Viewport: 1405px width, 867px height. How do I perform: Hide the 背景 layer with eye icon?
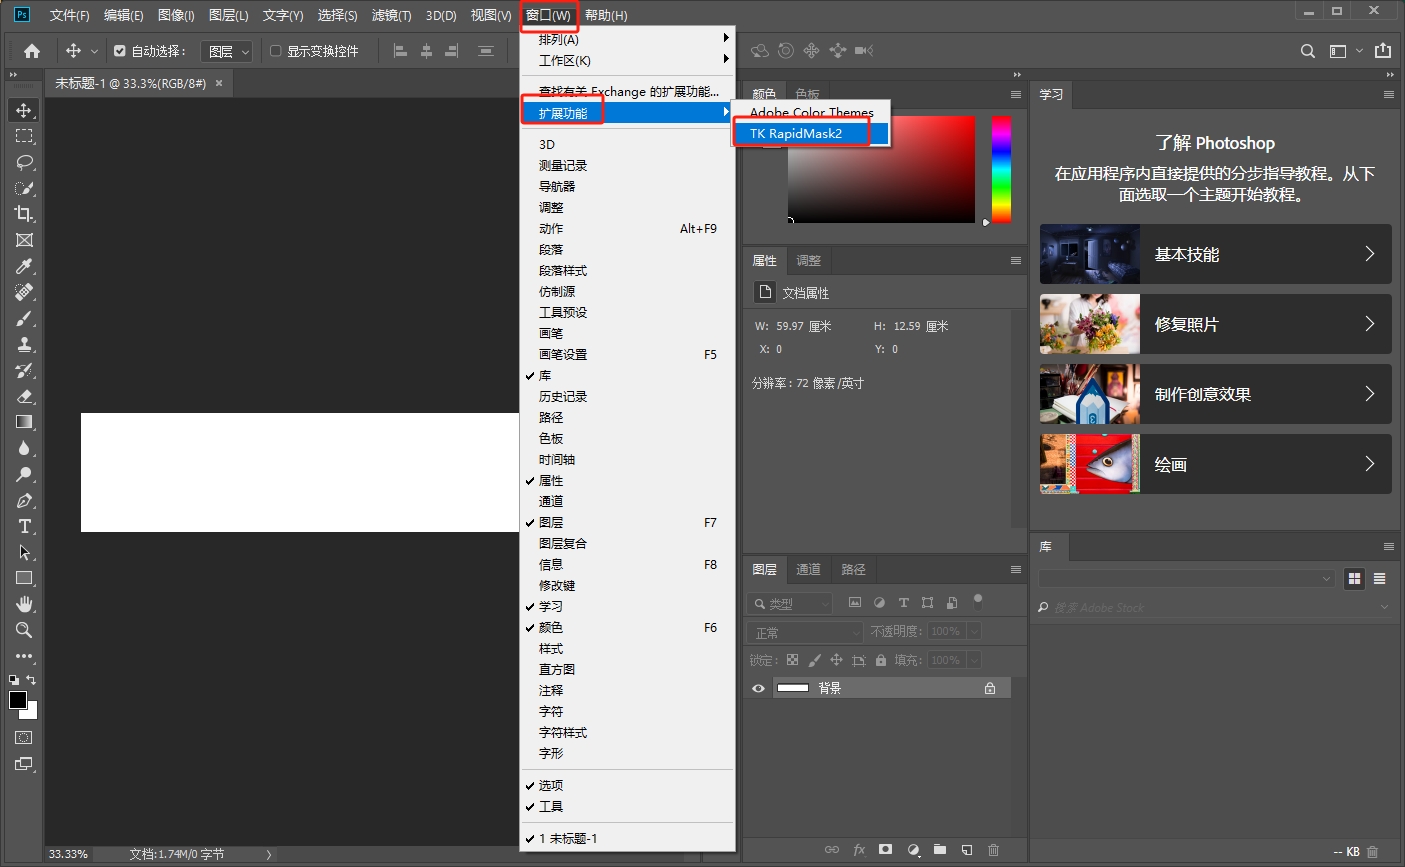point(758,688)
